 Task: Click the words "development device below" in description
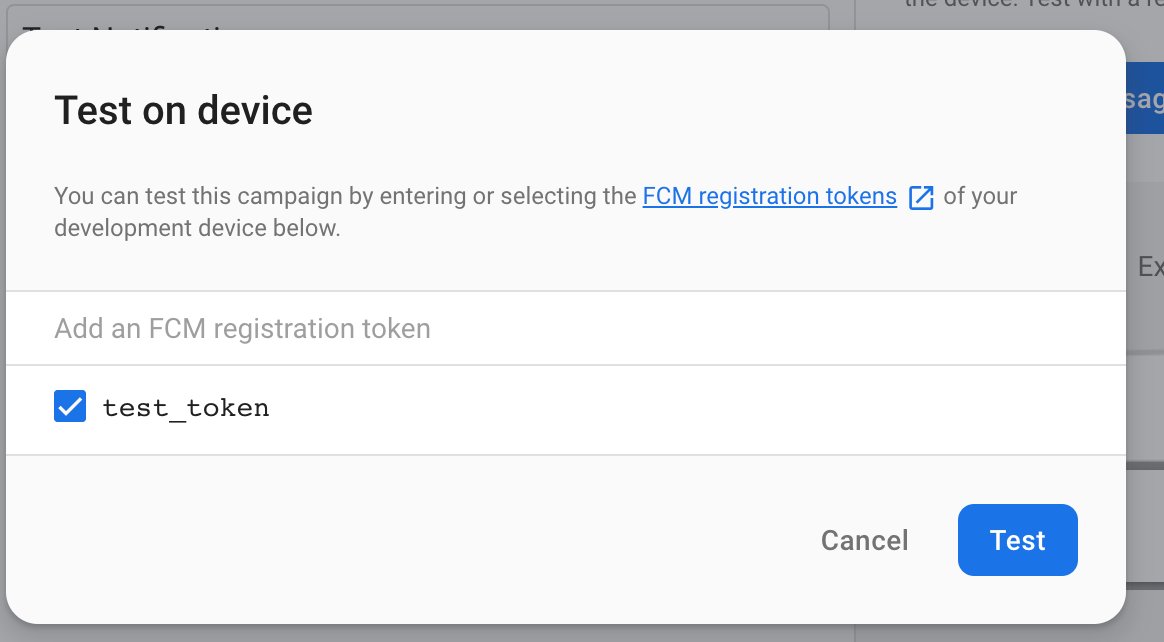(197, 228)
